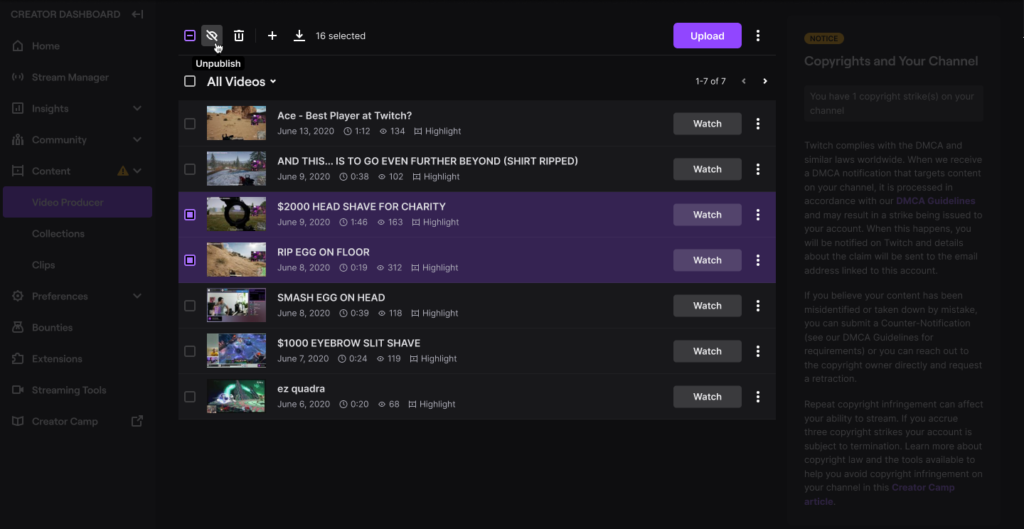Open thumbnail of SMASH EGG ON HEAD
The width and height of the screenshot is (1024, 529).
click(x=236, y=306)
